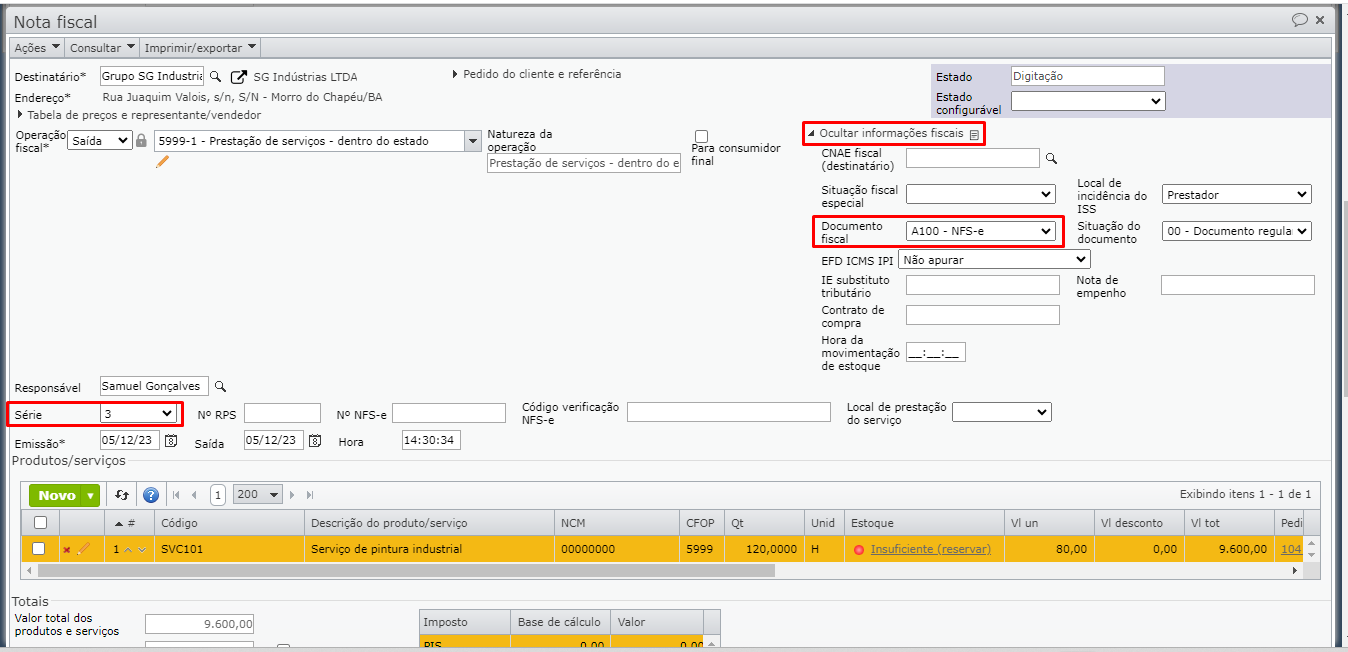
Task: Delete item SVC101 with the red X
Action: tap(67, 549)
